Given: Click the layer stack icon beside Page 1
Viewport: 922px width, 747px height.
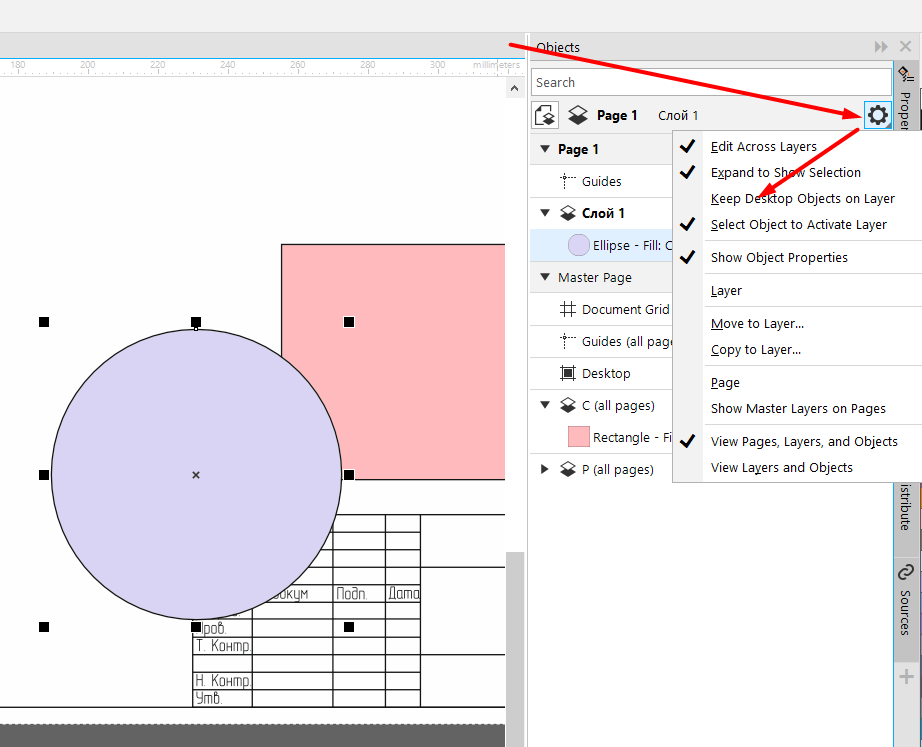Looking at the screenshot, I should click(577, 115).
